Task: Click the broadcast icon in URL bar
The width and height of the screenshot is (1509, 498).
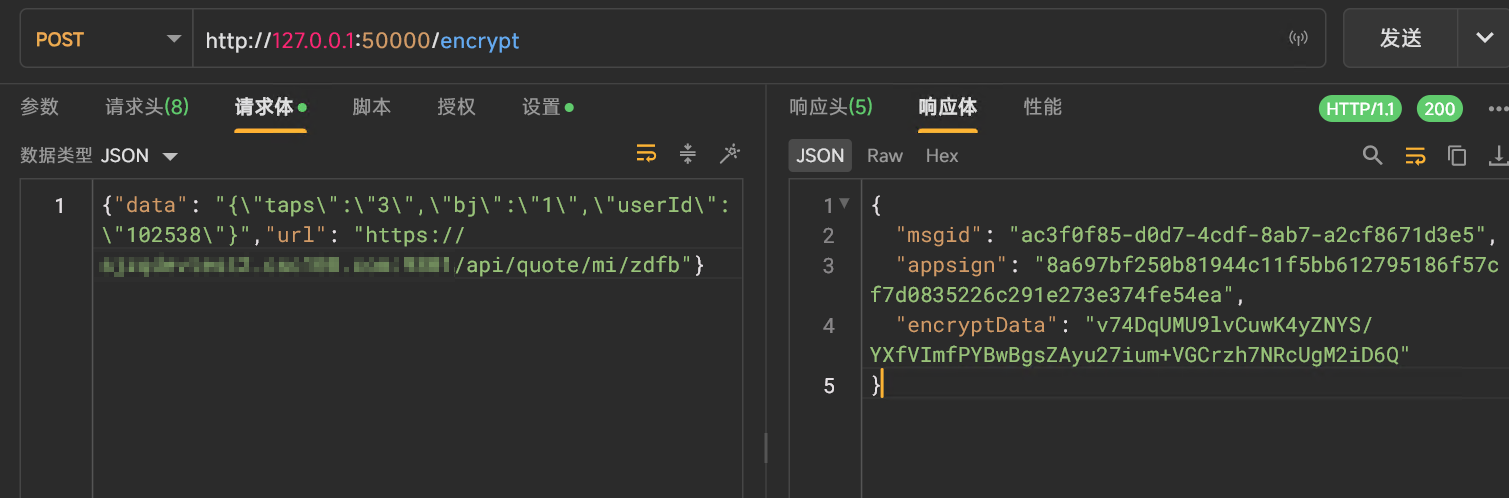Action: [x=1299, y=39]
